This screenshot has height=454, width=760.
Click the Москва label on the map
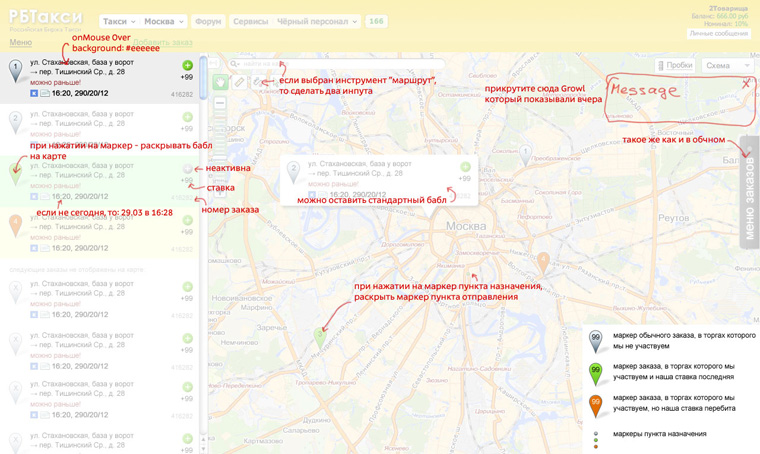466,226
